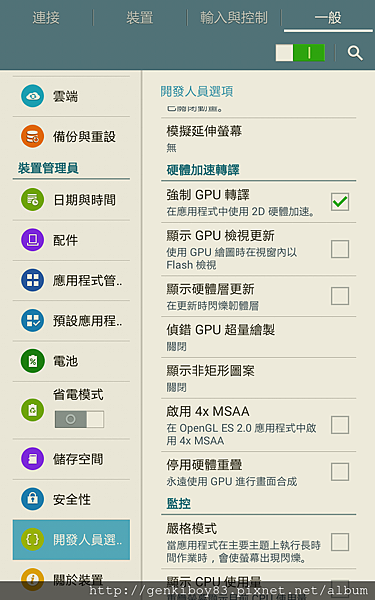Viewport: 375px width, 600px height.
Task: Select the 開發人員選項 sidebar entry
Action: tap(71, 540)
